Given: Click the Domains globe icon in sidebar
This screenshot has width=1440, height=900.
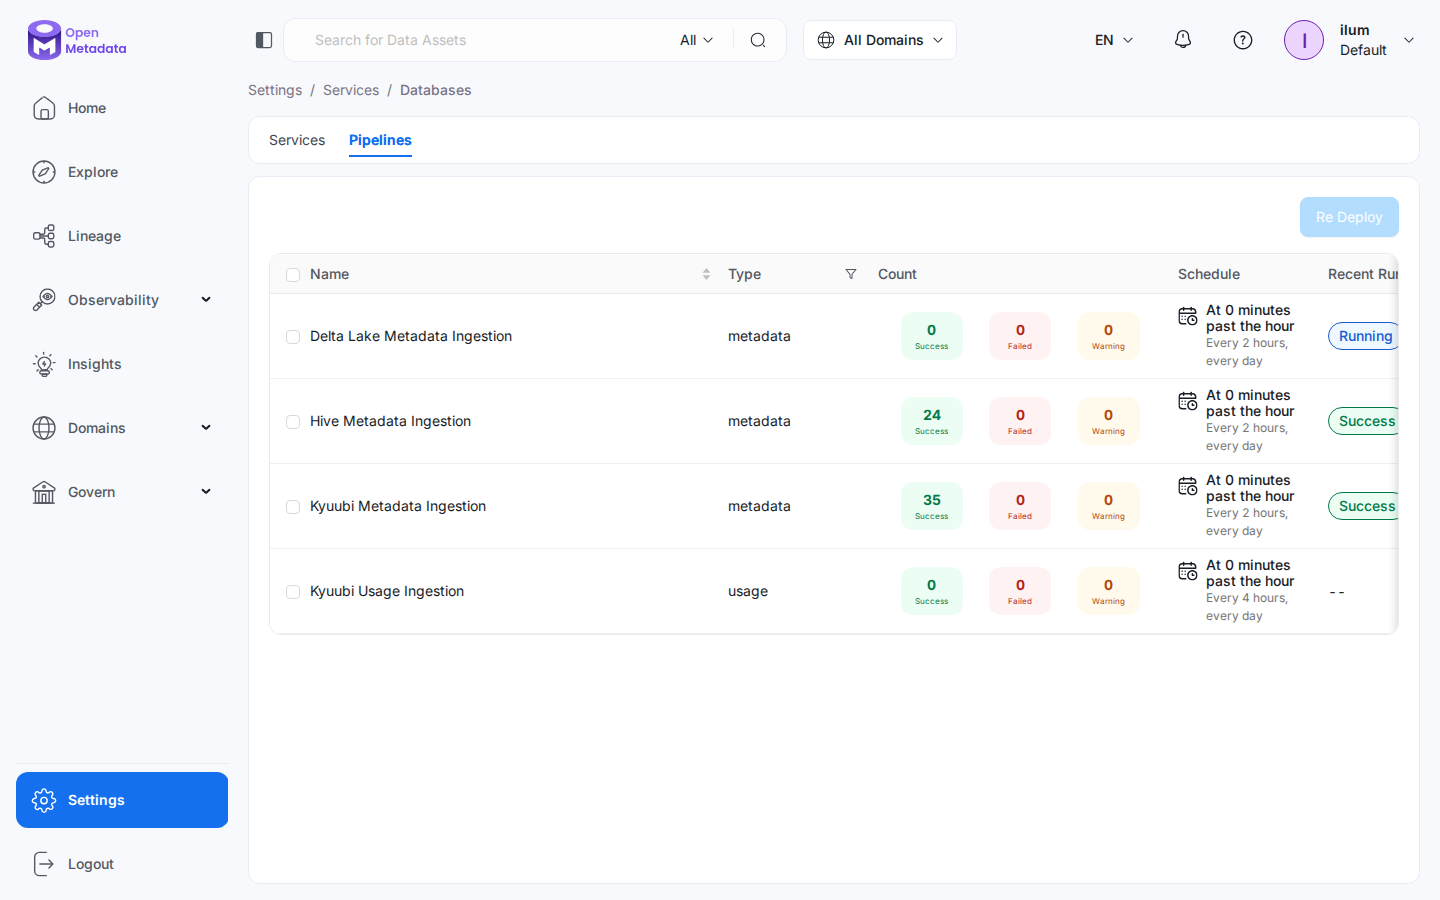Looking at the screenshot, I should (x=44, y=428).
